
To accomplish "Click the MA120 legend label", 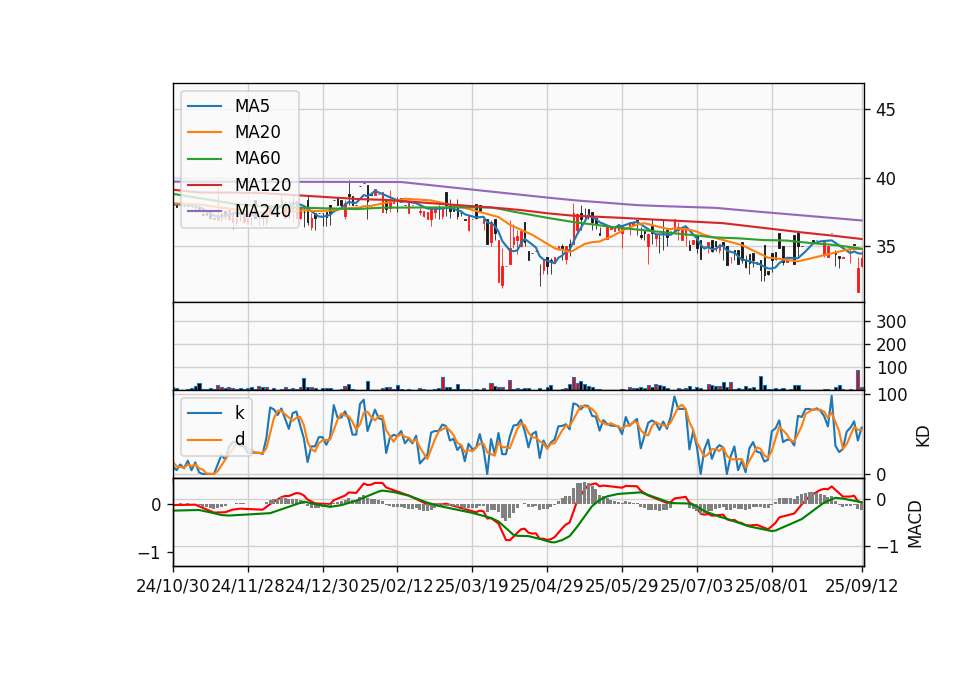I will (x=263, y=184).
